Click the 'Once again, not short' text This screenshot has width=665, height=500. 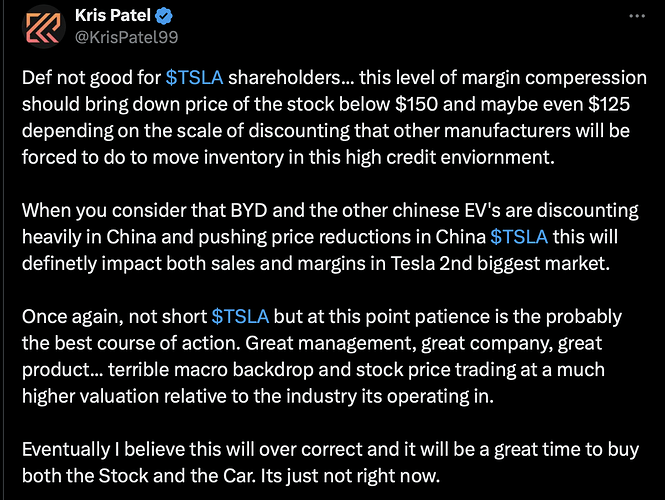click(x=115, y=317)
